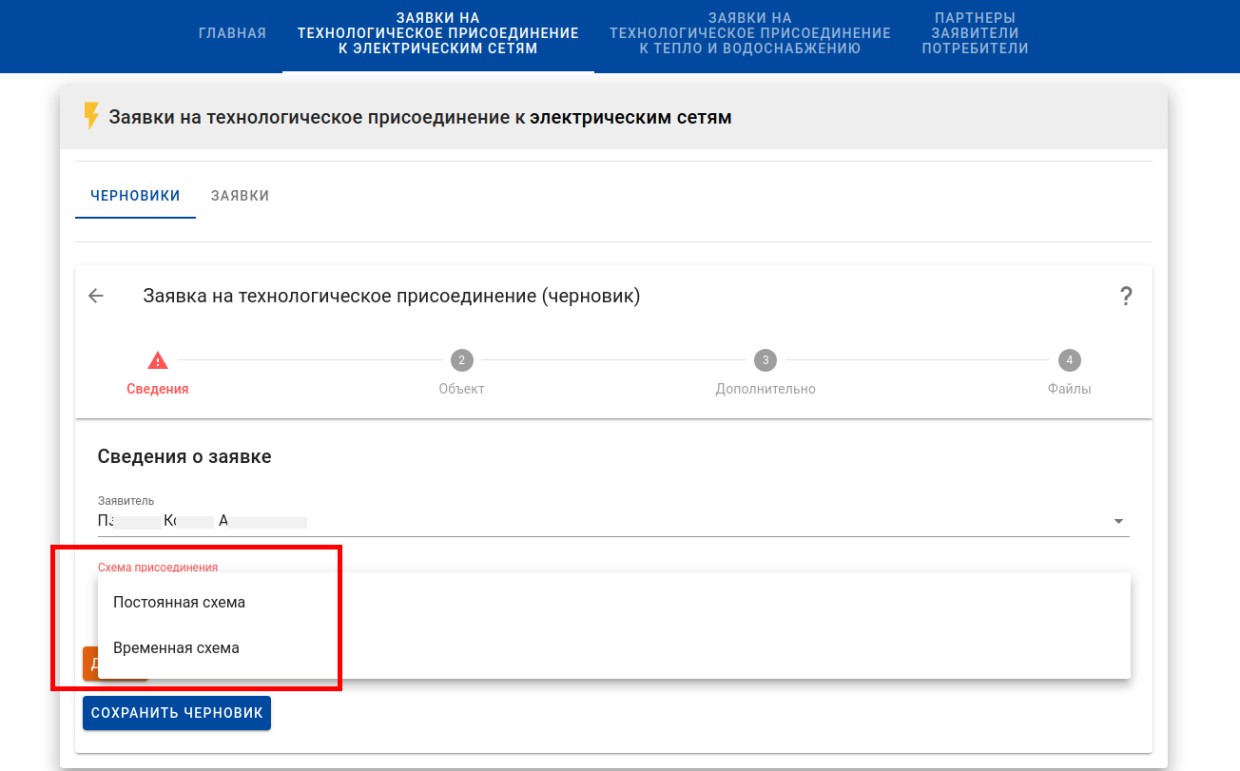
Task: Open the Главная navigation item
Action: pos(232,33)
